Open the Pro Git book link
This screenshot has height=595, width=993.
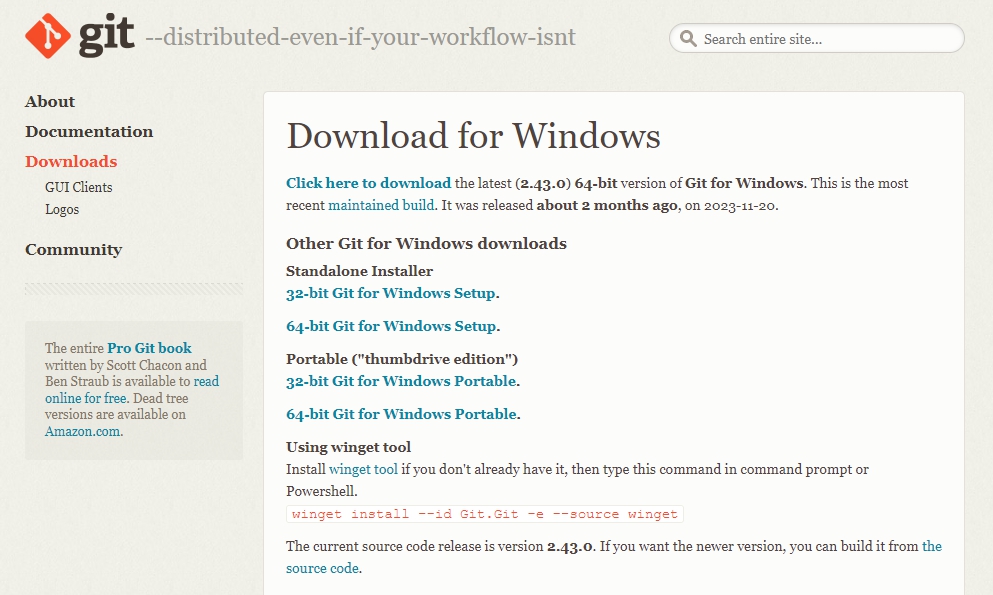click(x=149, y=348)
